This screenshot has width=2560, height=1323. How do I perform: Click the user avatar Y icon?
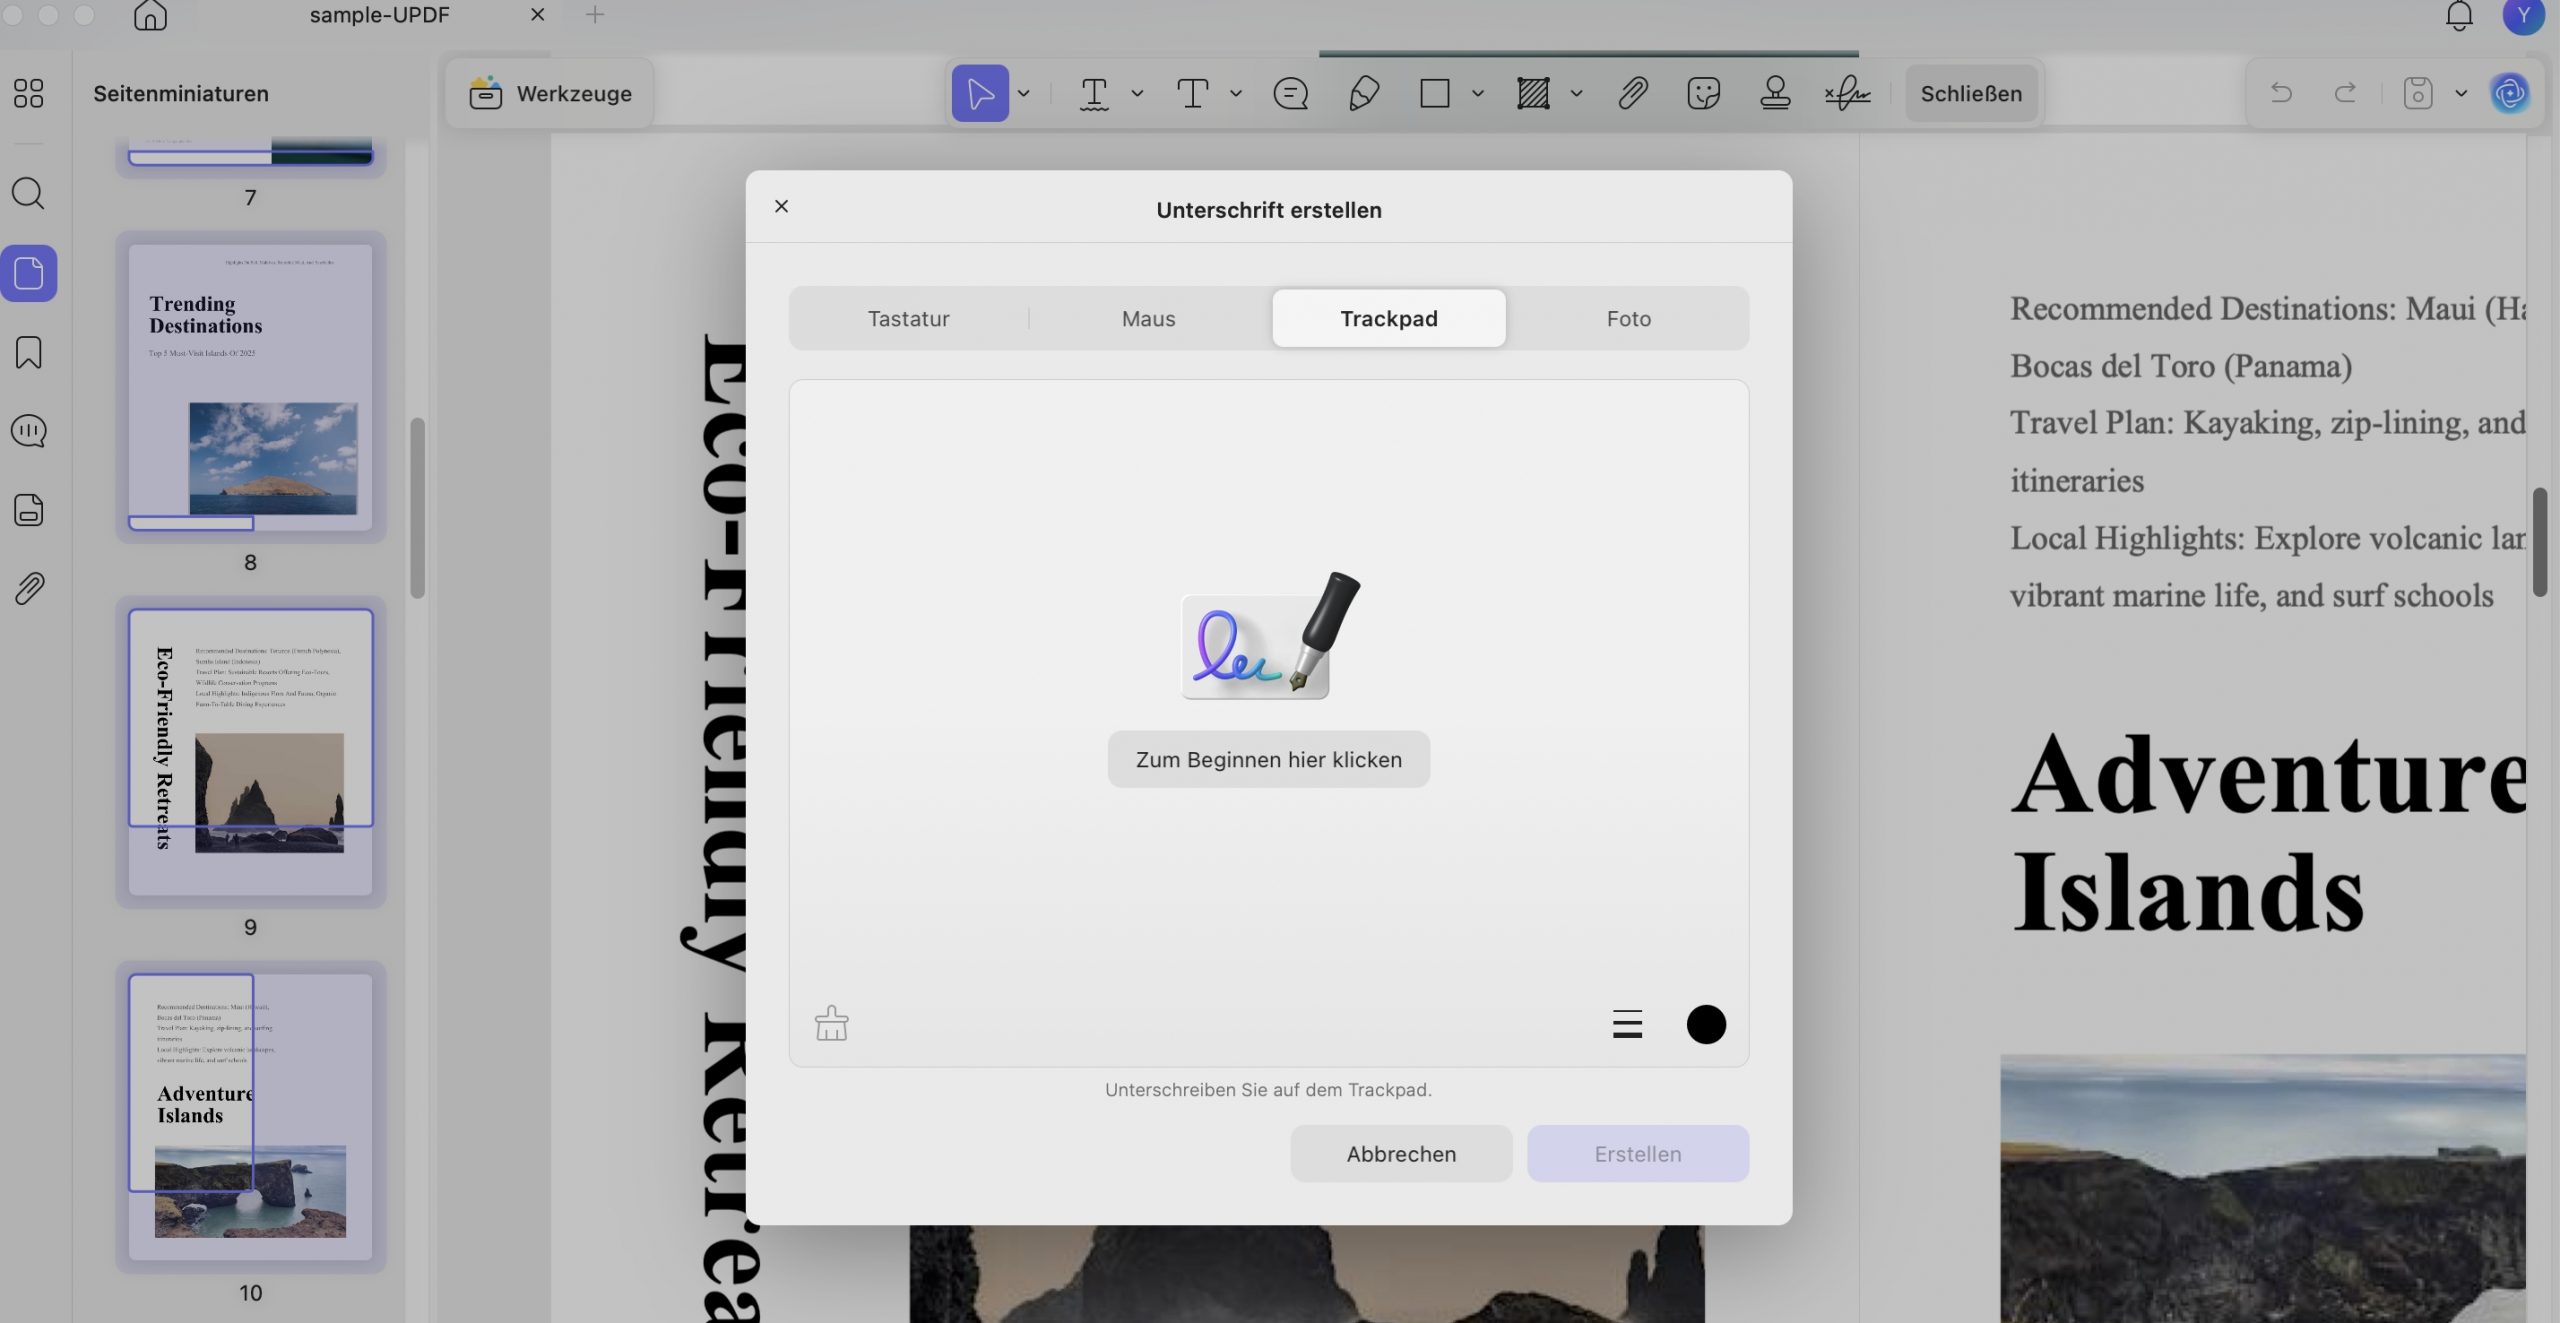[2523, 15]
